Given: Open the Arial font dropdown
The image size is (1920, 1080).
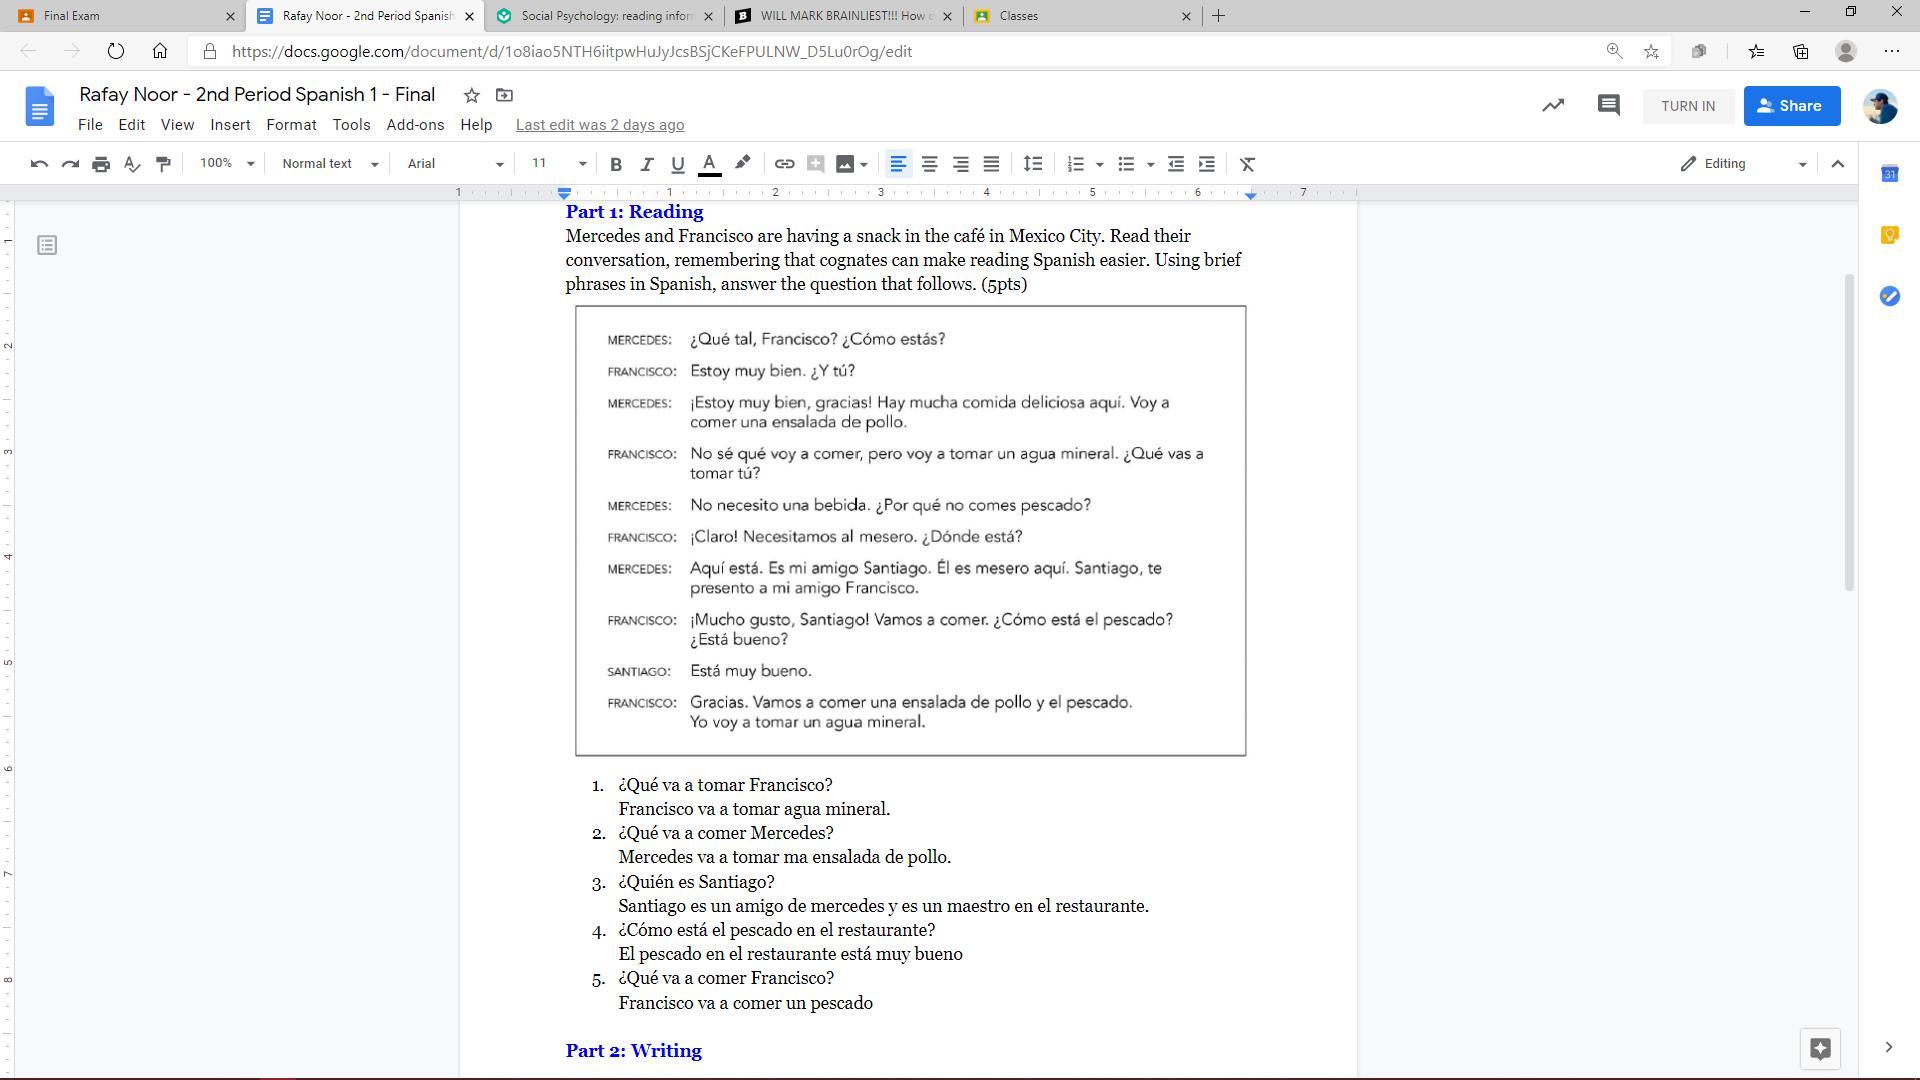Looking at the screenshot, I should (x=455, y=164).
